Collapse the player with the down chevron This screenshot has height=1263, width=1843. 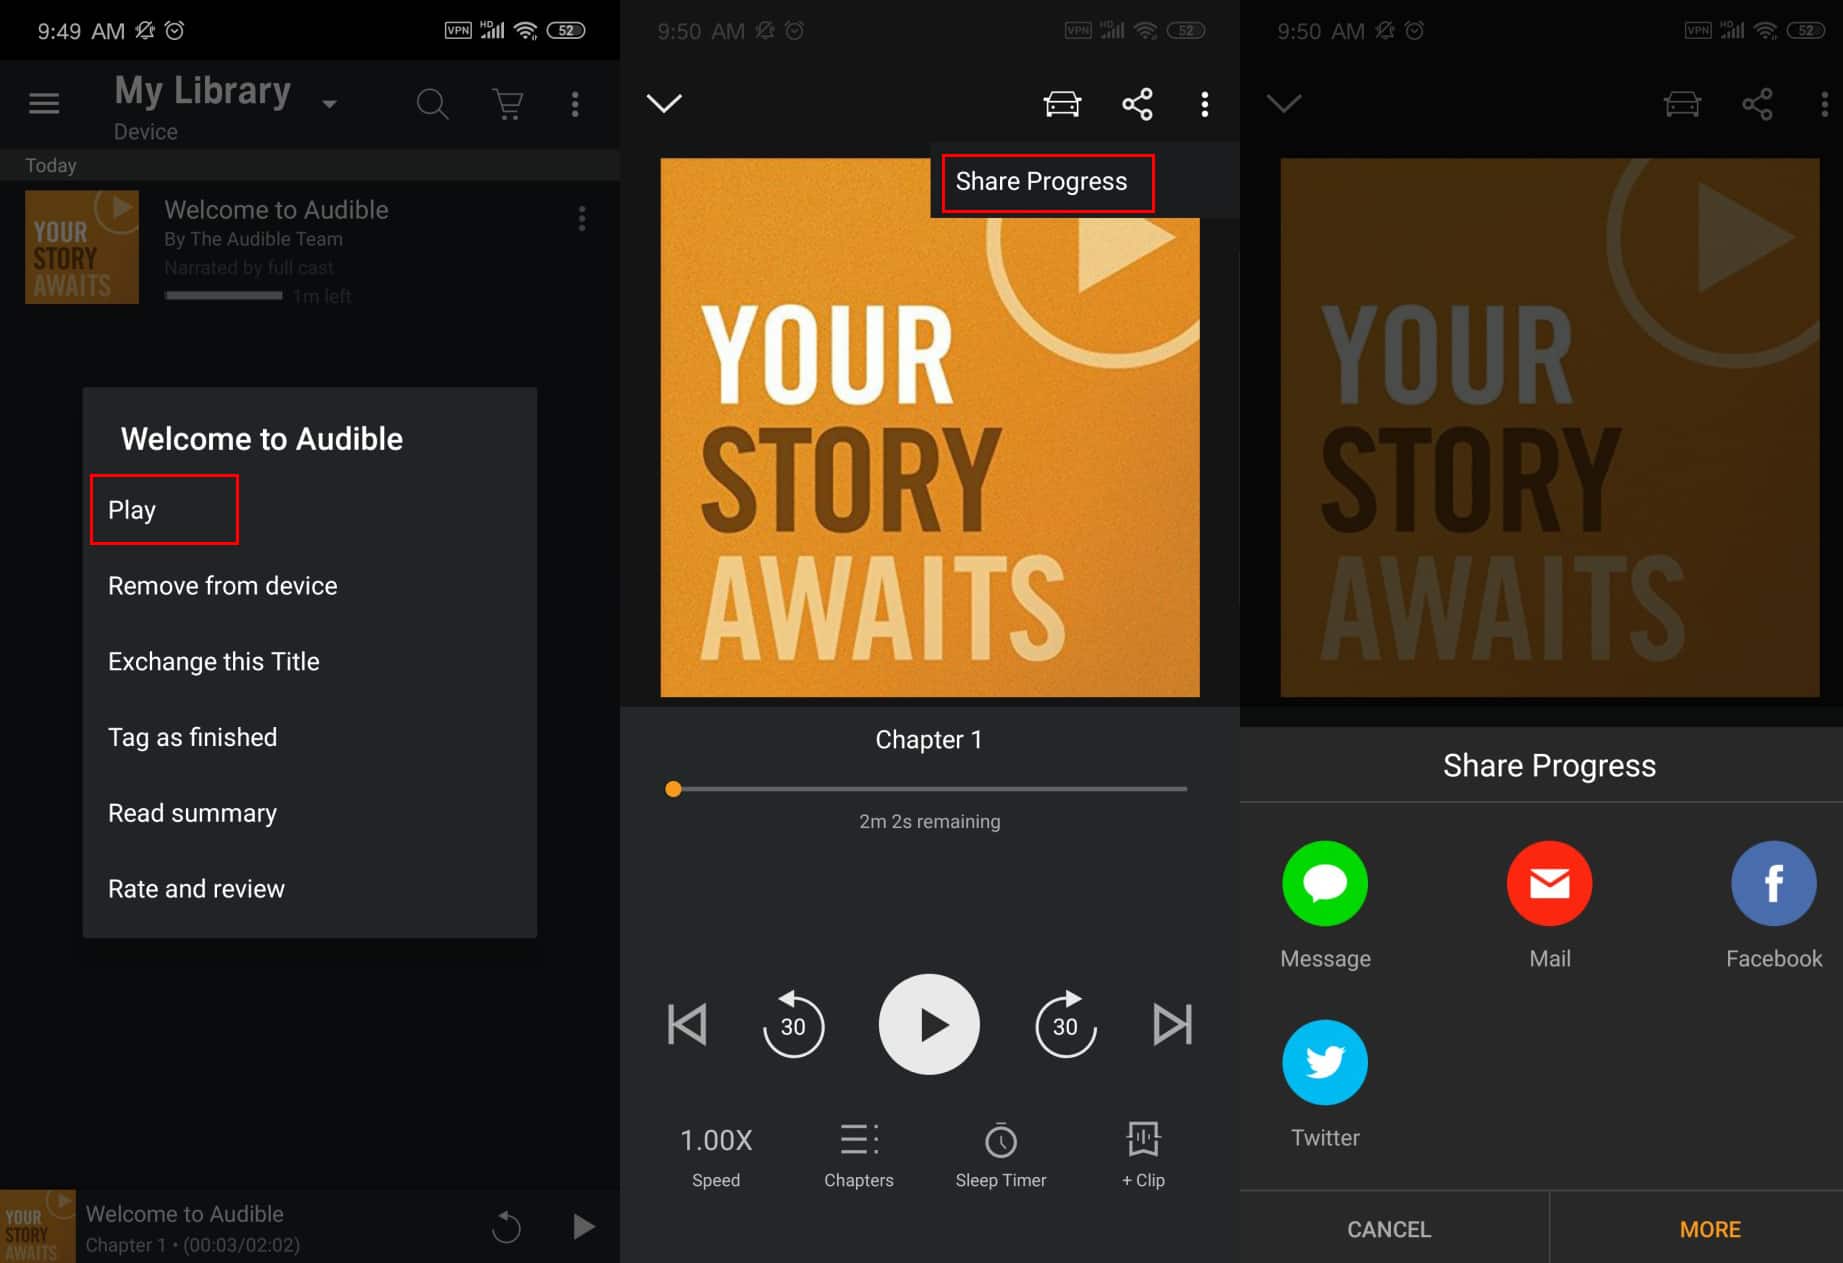point(664,103)
